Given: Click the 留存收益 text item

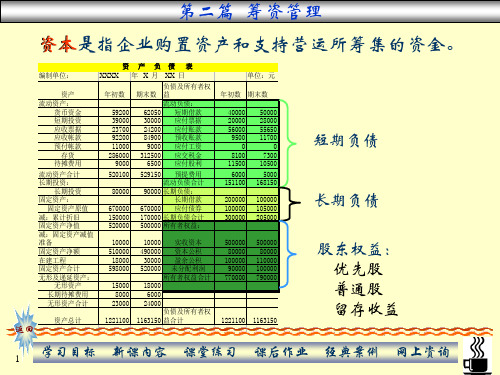Looking at the screenshot, I should point(366,309).
